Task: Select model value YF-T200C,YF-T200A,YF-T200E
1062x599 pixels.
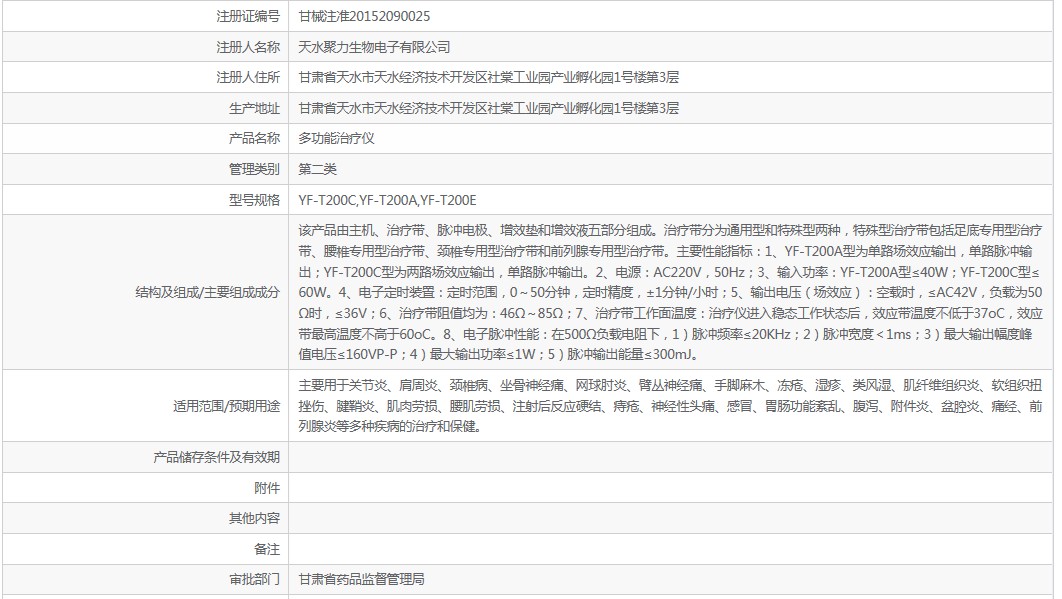Action: (x=387, y=200)
